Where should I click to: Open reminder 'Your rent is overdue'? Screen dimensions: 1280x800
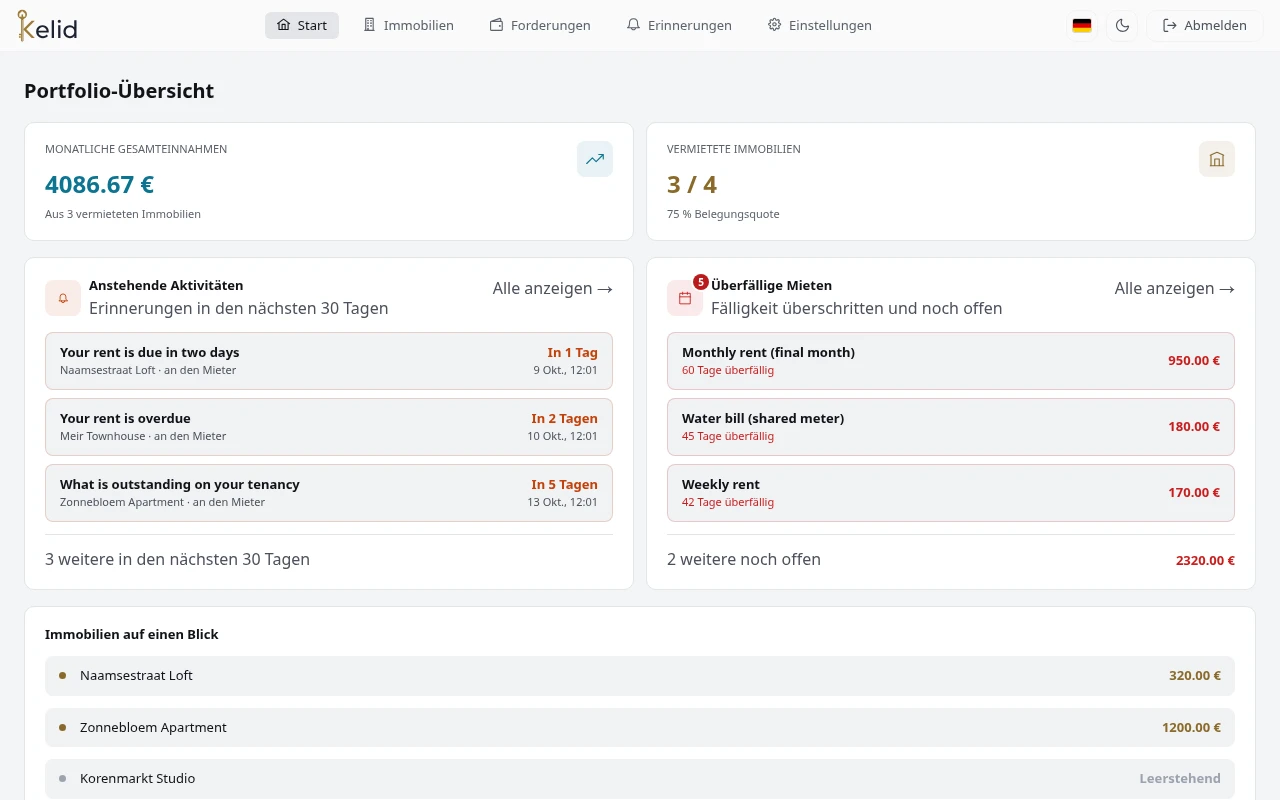click(x=329, y=427)
